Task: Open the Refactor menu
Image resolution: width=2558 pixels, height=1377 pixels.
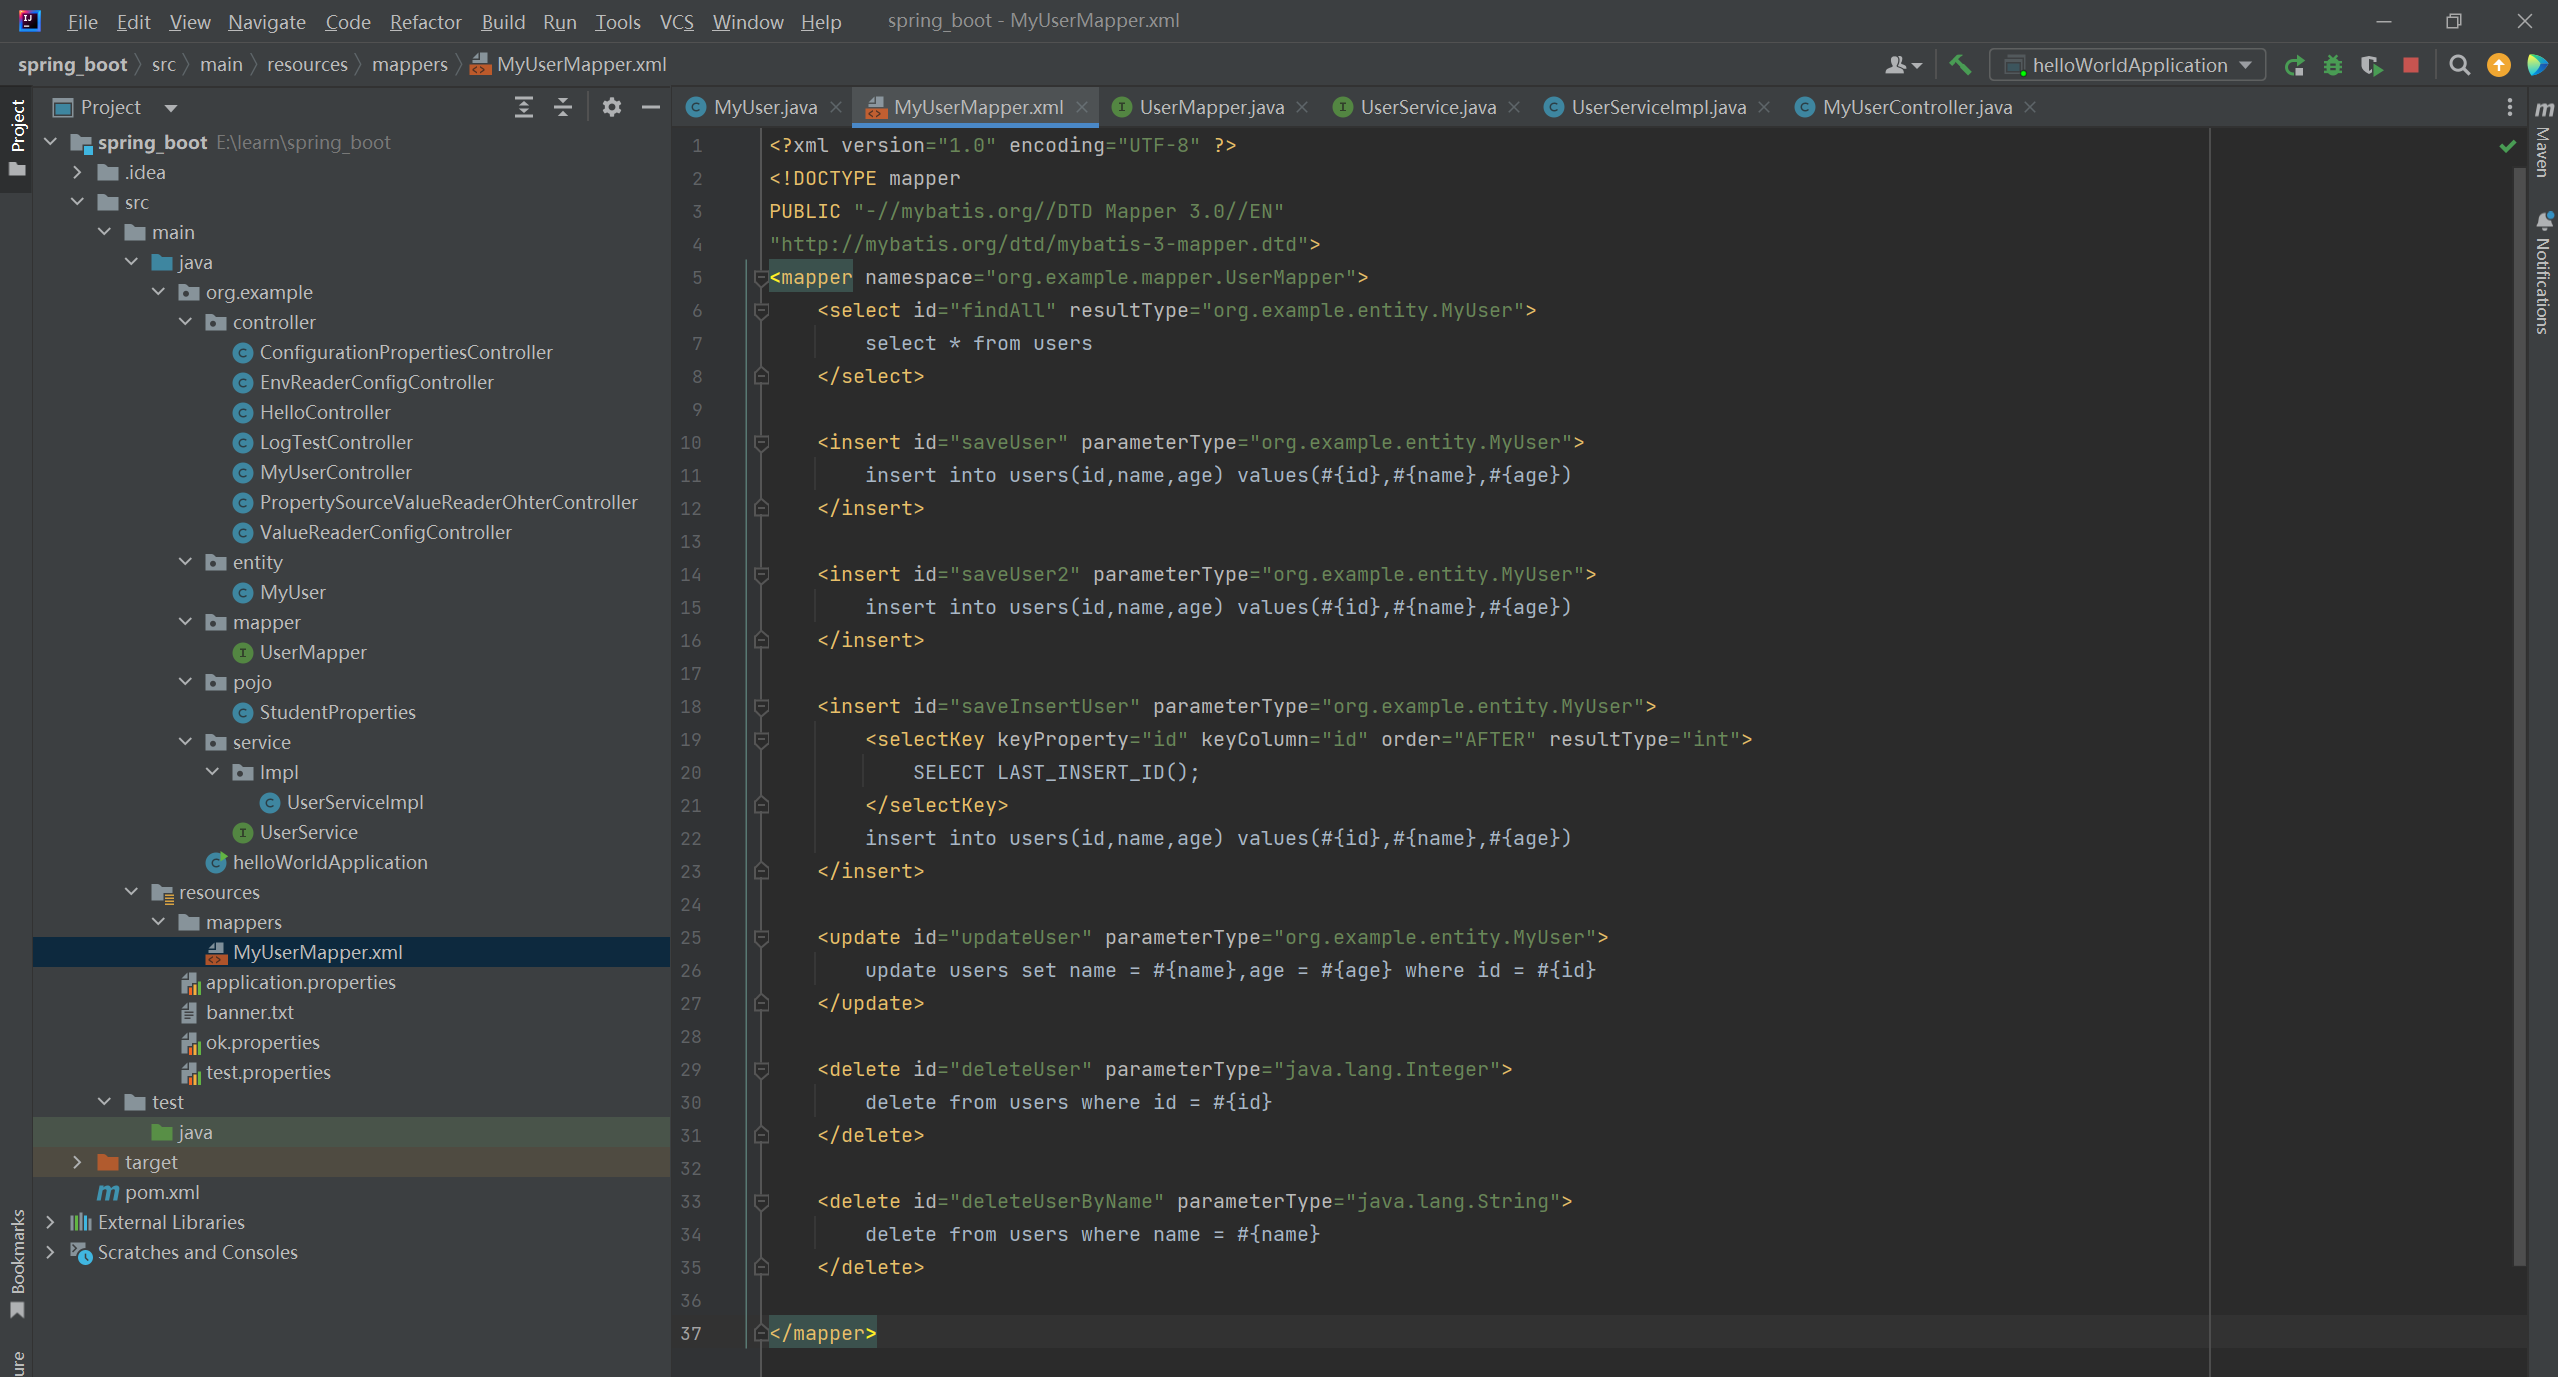Action: click(425, 21)
